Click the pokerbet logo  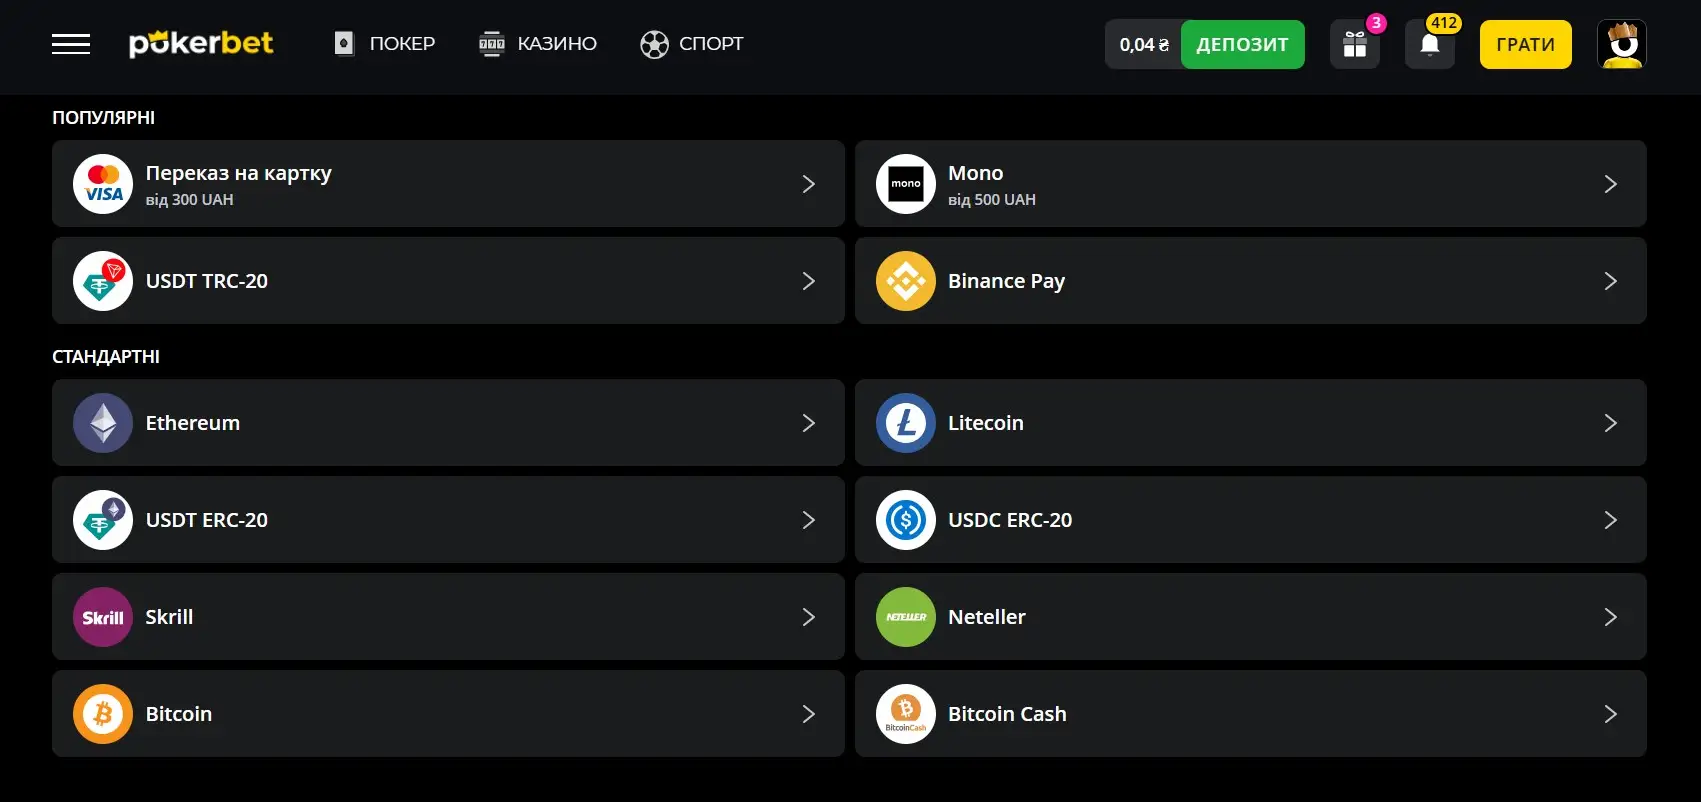tap(201, 43)
